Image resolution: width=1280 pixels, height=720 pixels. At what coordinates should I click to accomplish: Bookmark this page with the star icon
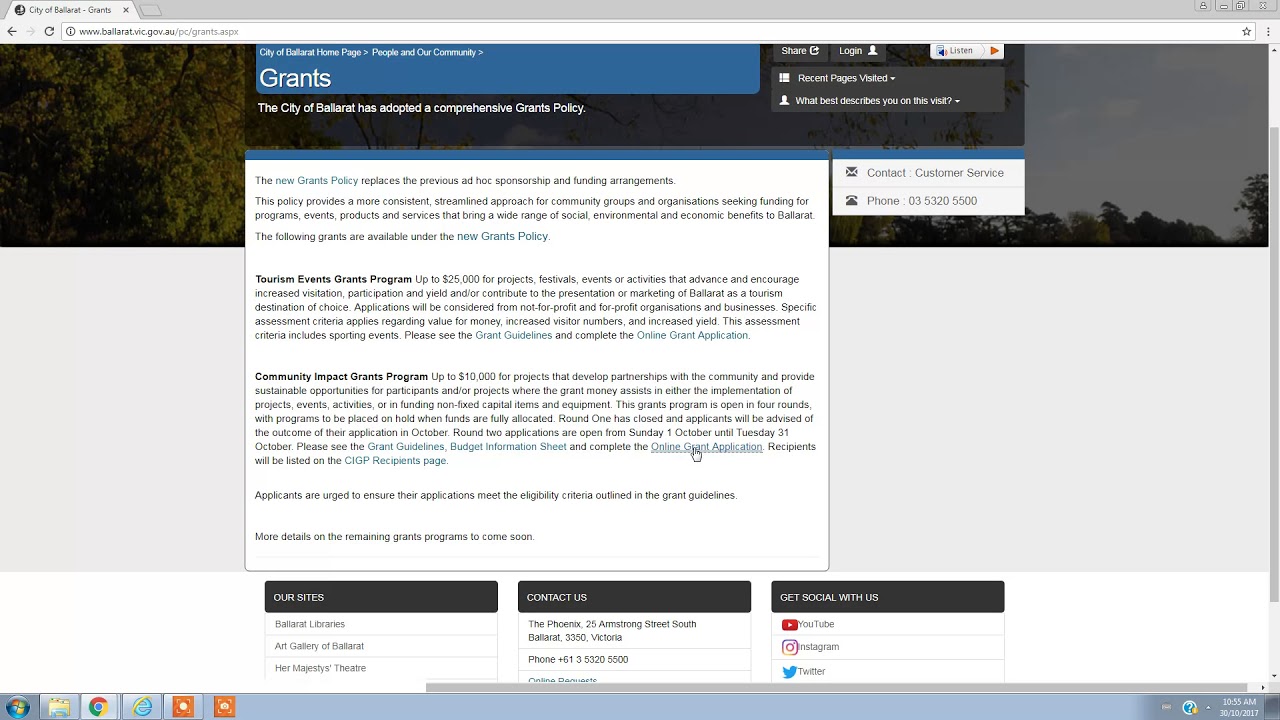(x=1247, y=31)
